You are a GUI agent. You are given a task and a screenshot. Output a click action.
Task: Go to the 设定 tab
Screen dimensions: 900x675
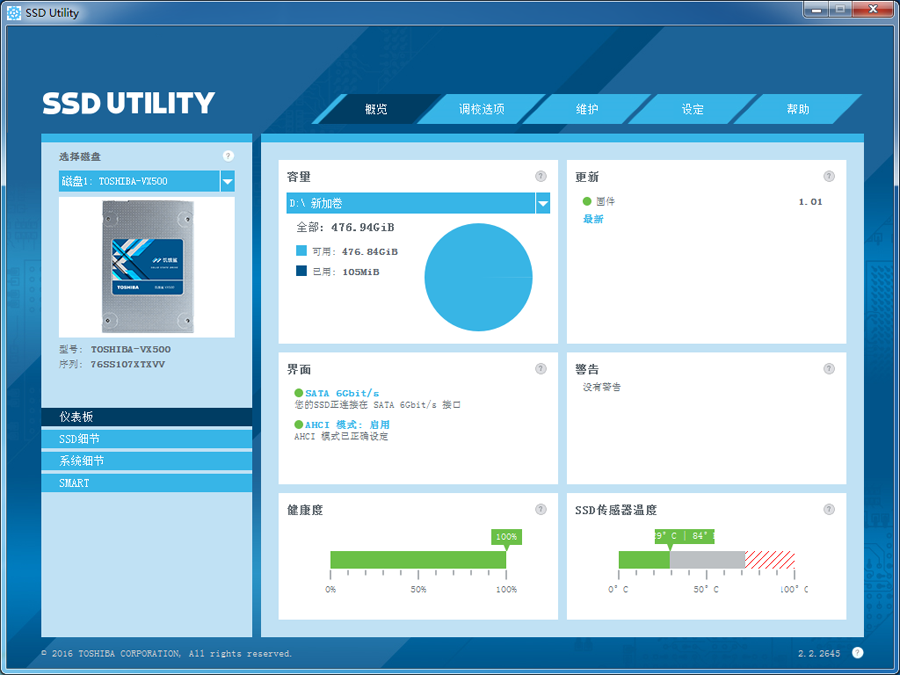click(693, 109)
